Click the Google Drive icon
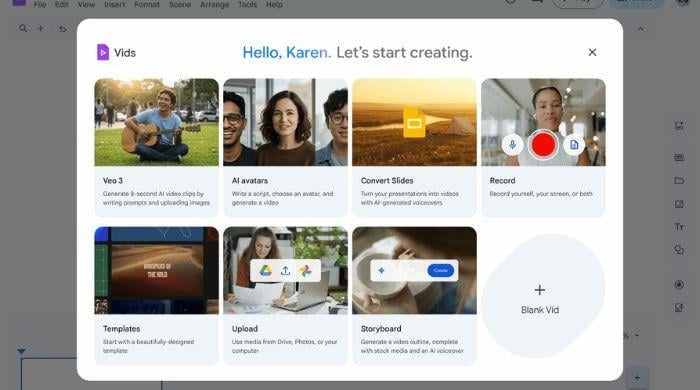Screen dimensions: 700x390 click(x=266, y=270)
